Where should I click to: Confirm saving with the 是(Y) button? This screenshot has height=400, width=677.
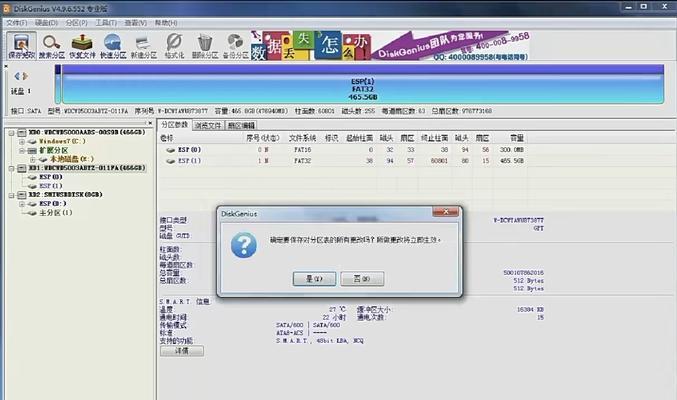[x=314, y=279]
